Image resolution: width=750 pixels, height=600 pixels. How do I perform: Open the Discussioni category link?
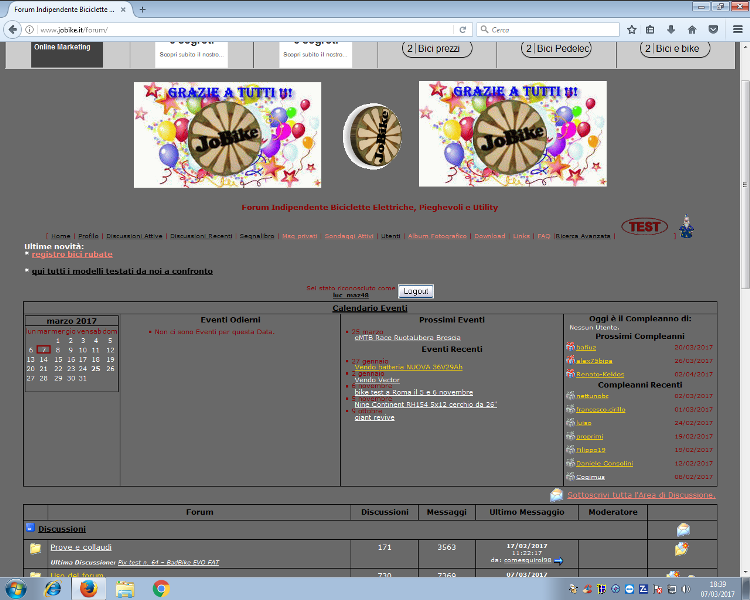(x=62, y=529)
